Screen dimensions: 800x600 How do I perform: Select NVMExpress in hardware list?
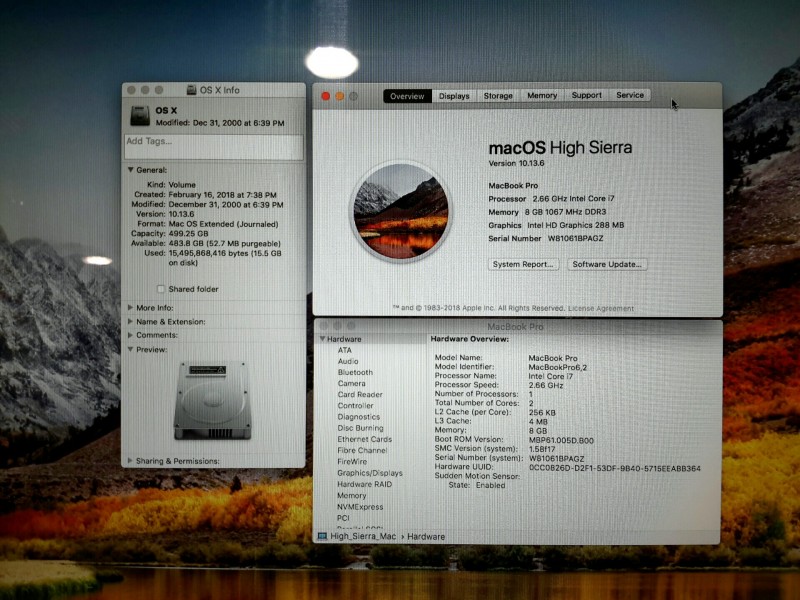coord(360,507)
